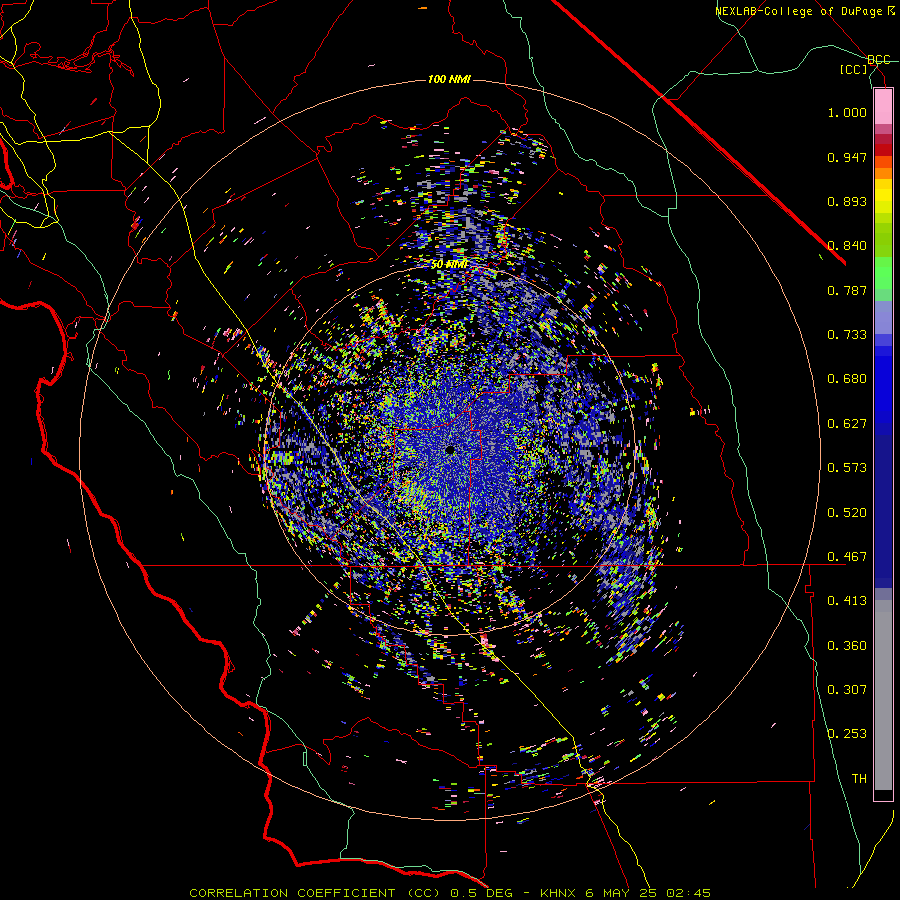Select the 0.520 legend value

coord(847,513)
